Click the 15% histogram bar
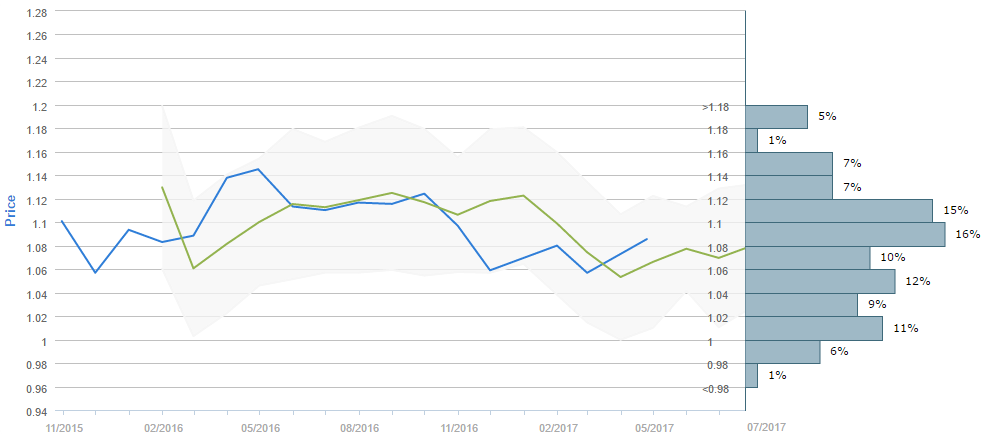This screenshot has height=439, width=986. [x=838, y=211]
